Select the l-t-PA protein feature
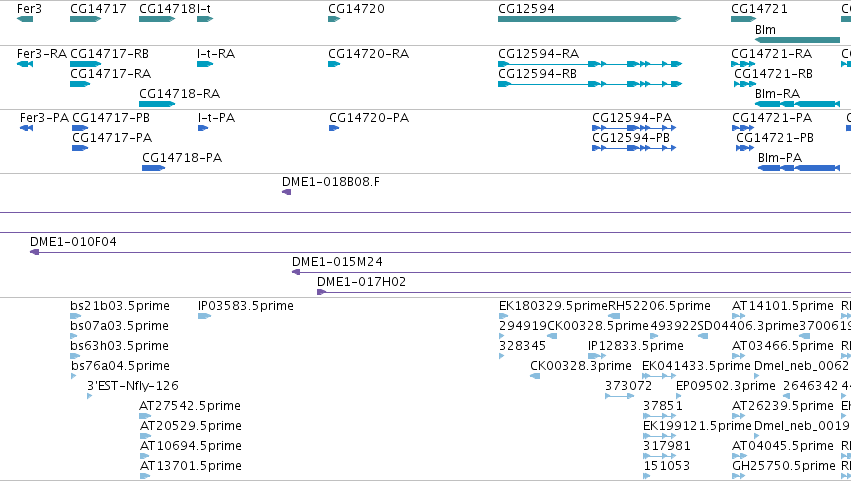This screenshot has width=851, height=481. [x=203, y=128]
